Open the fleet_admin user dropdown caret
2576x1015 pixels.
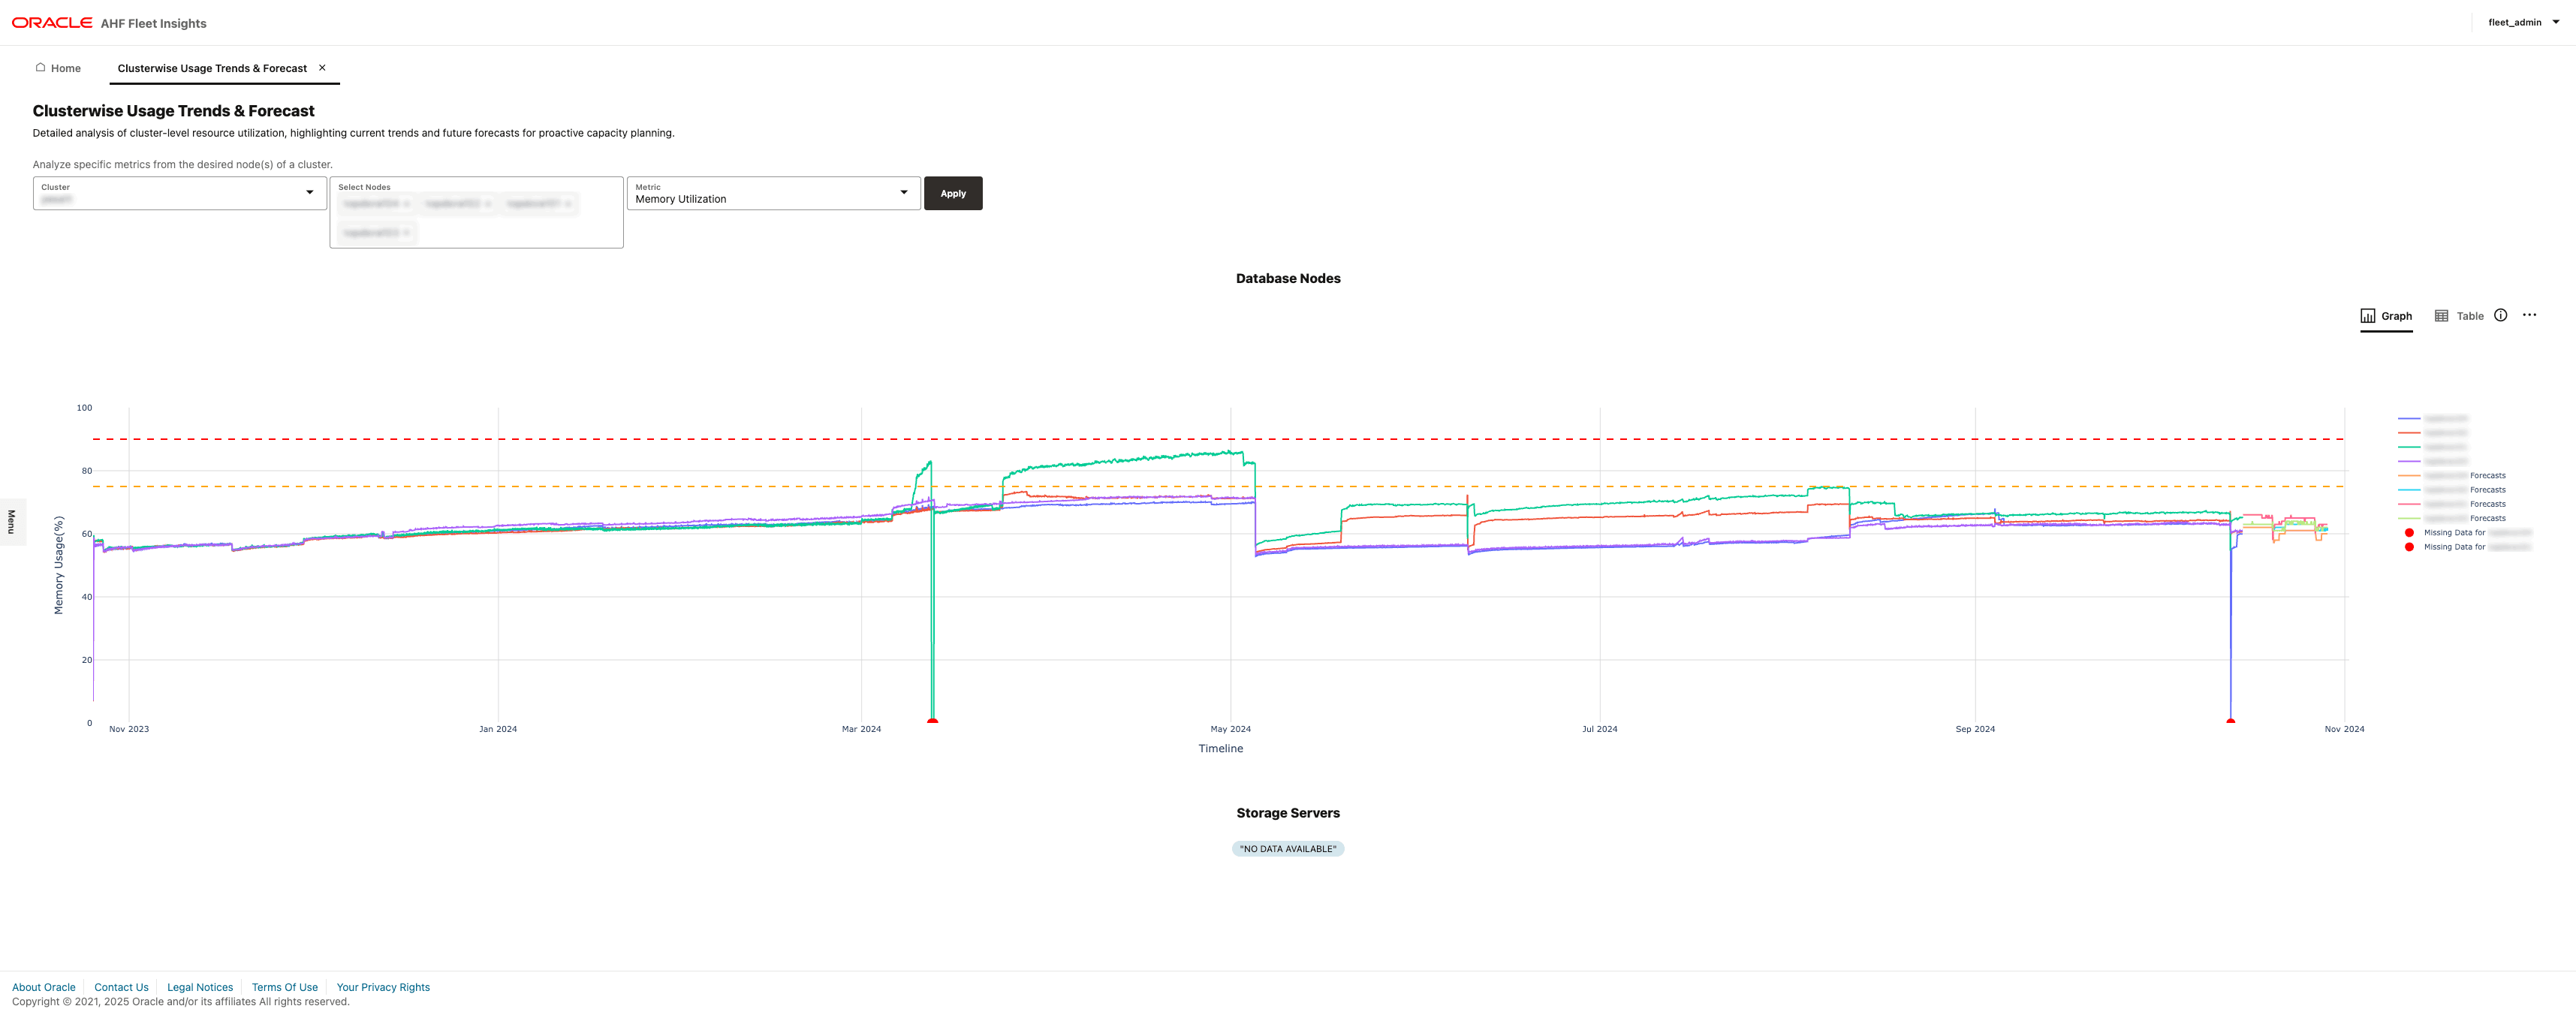click(2556, 22)
